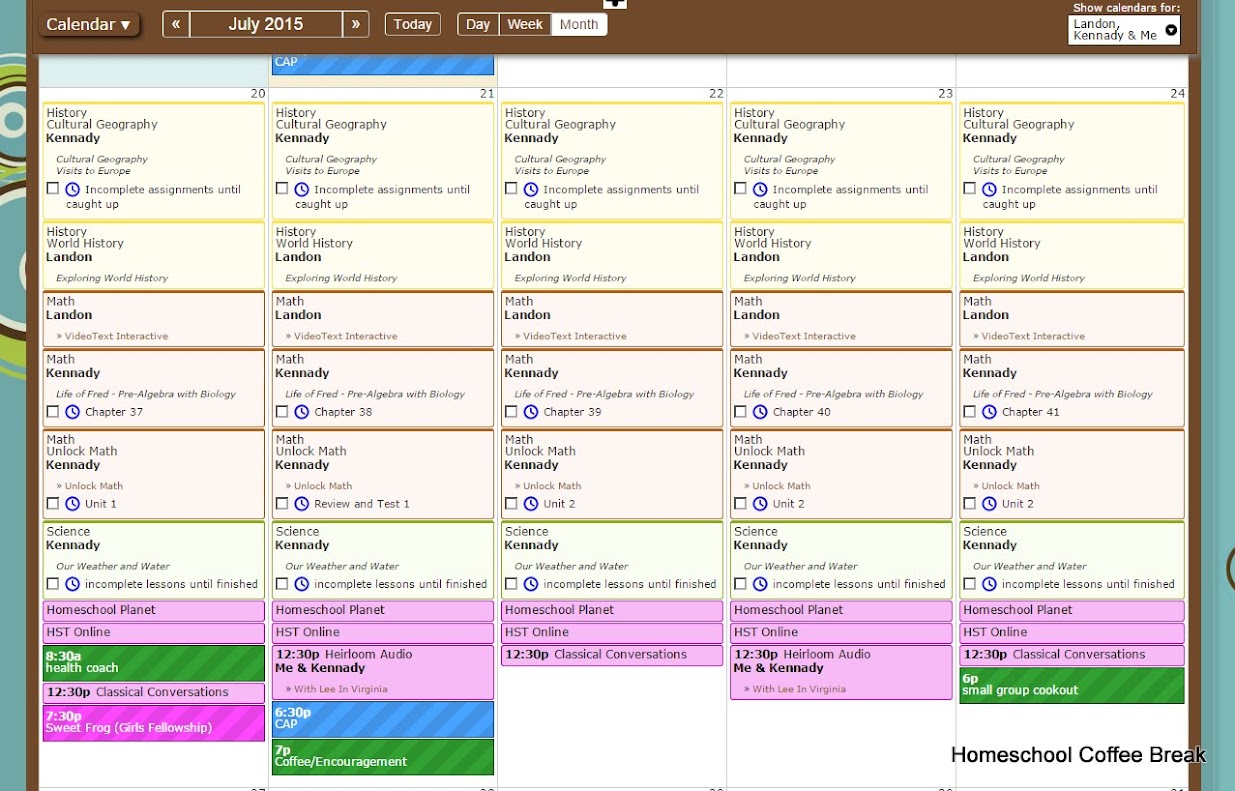This screenshot has height=791, width=1235.
Task: Click Science clock icon on the 21st
Action: (302, 584)
